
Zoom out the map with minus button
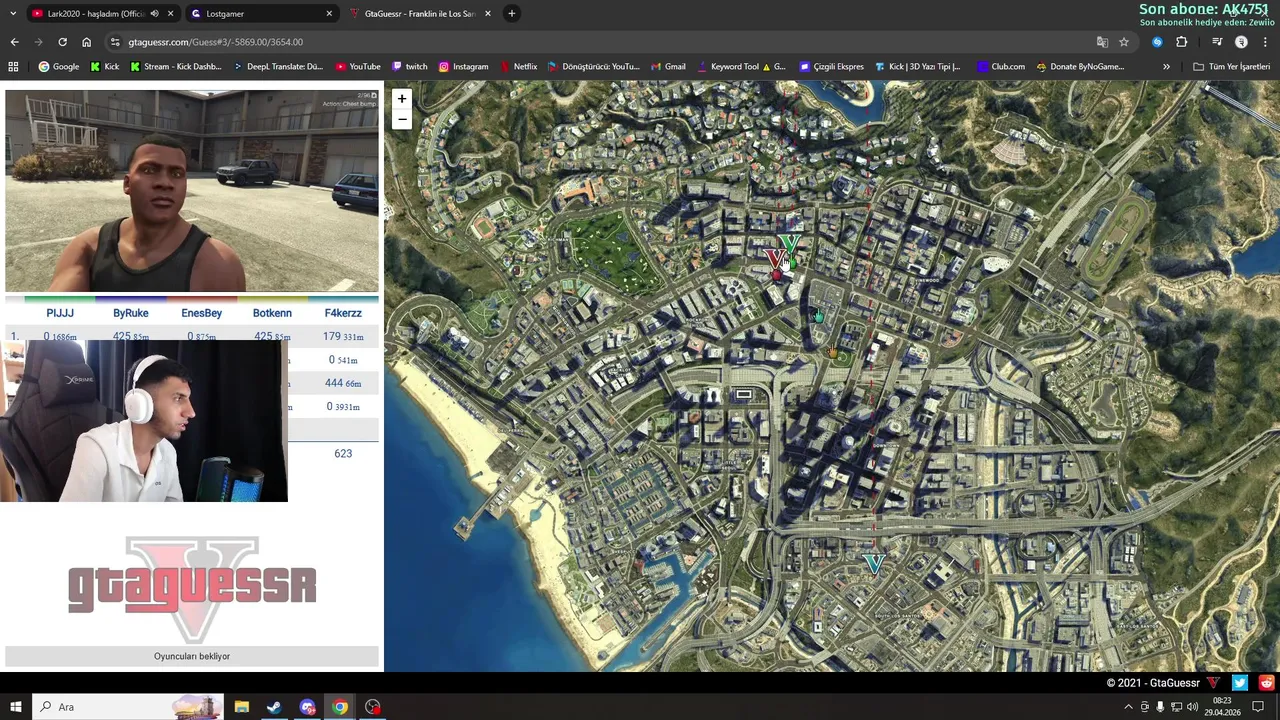(x=401, y=119)
